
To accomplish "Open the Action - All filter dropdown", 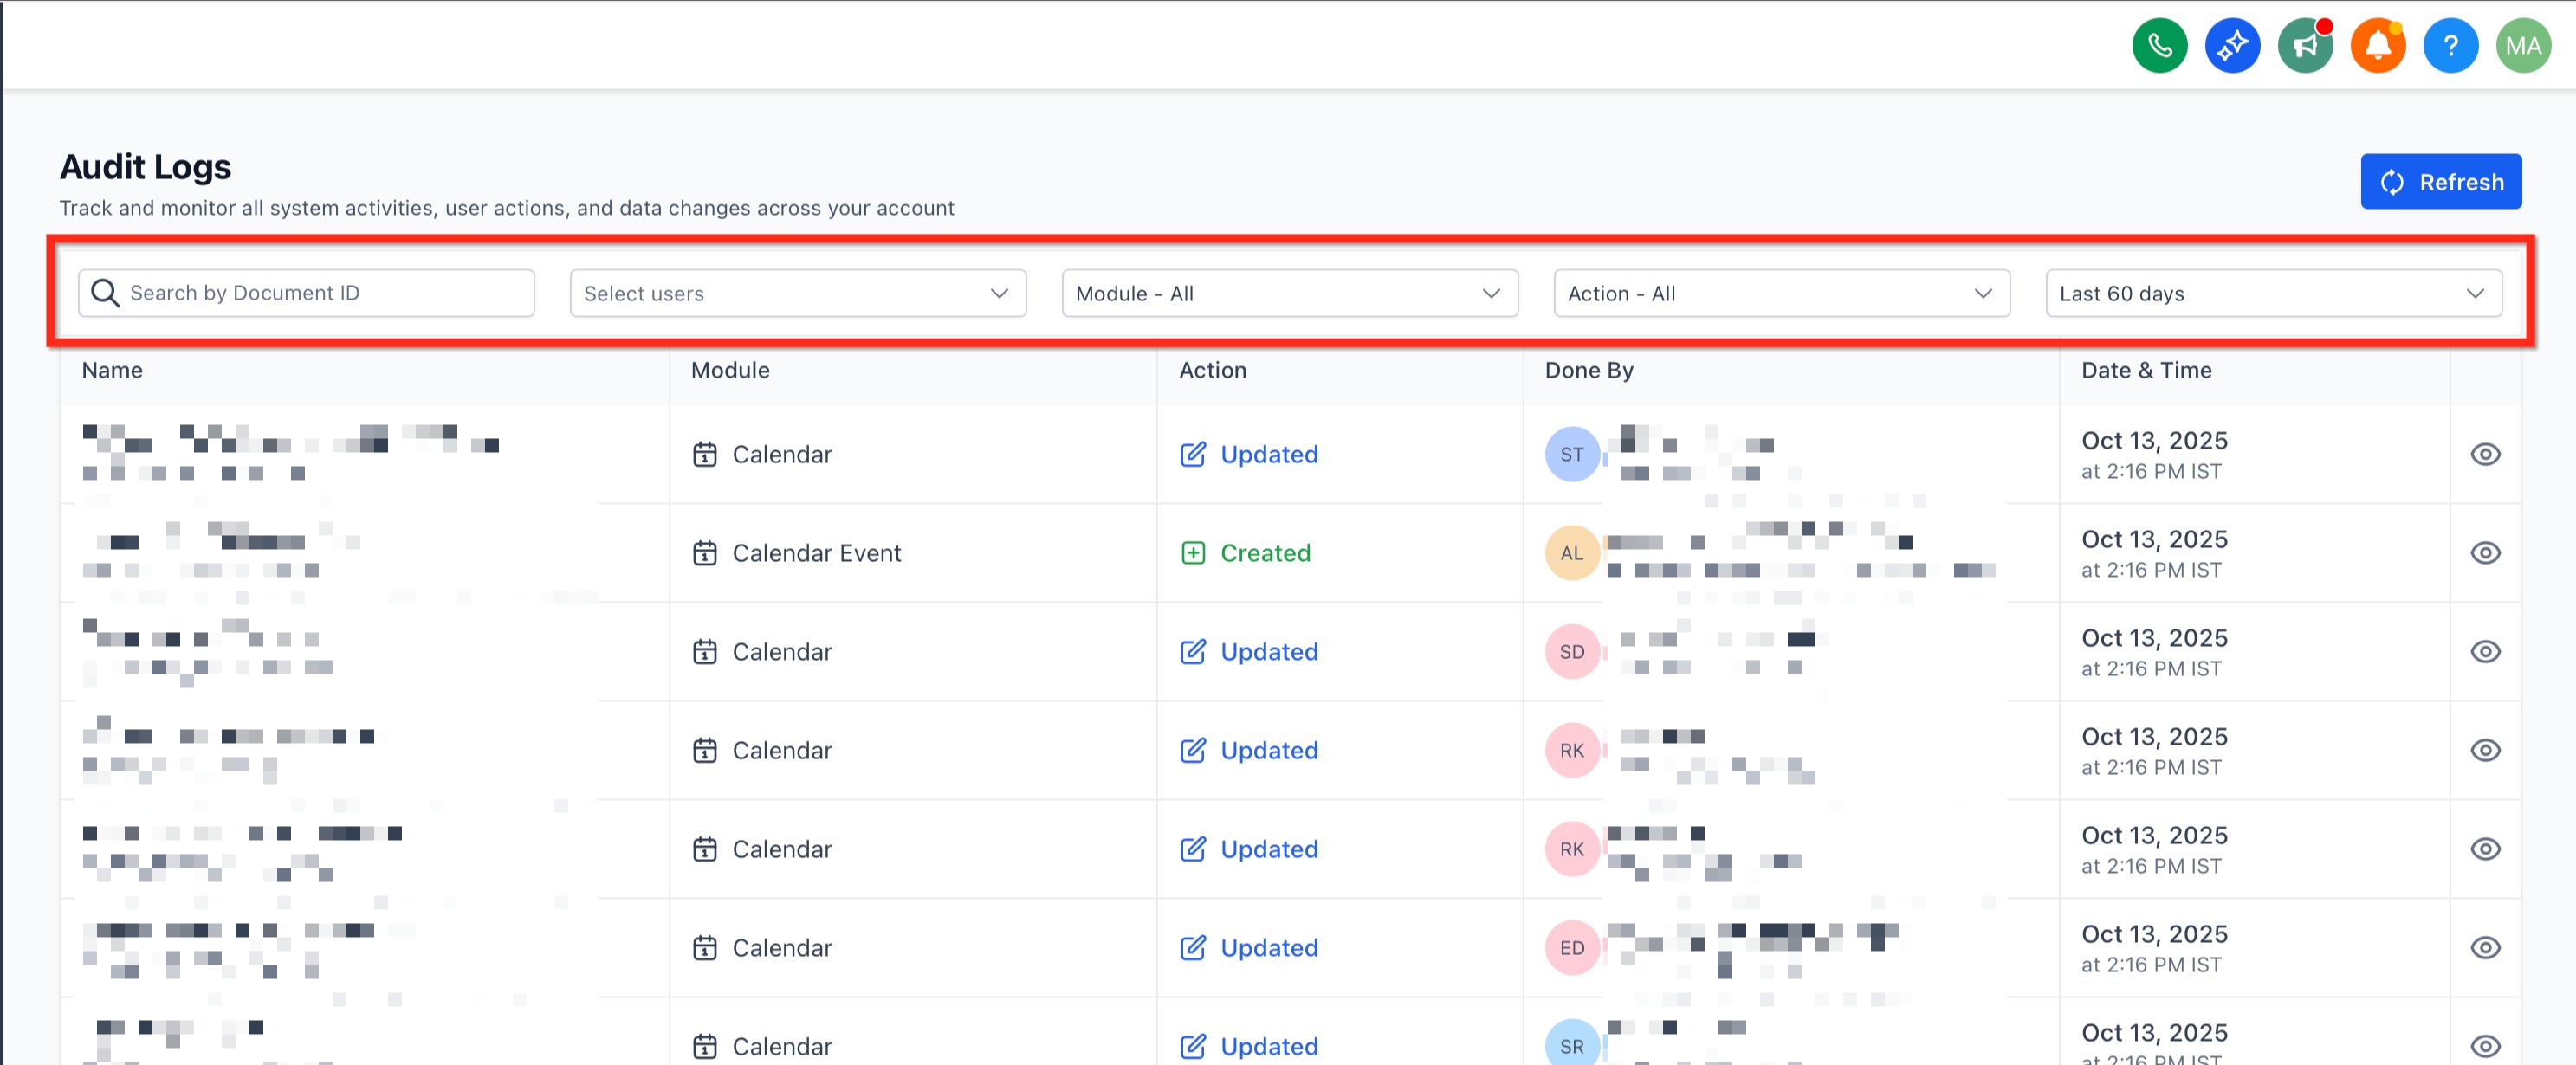I will point(1781,293).
